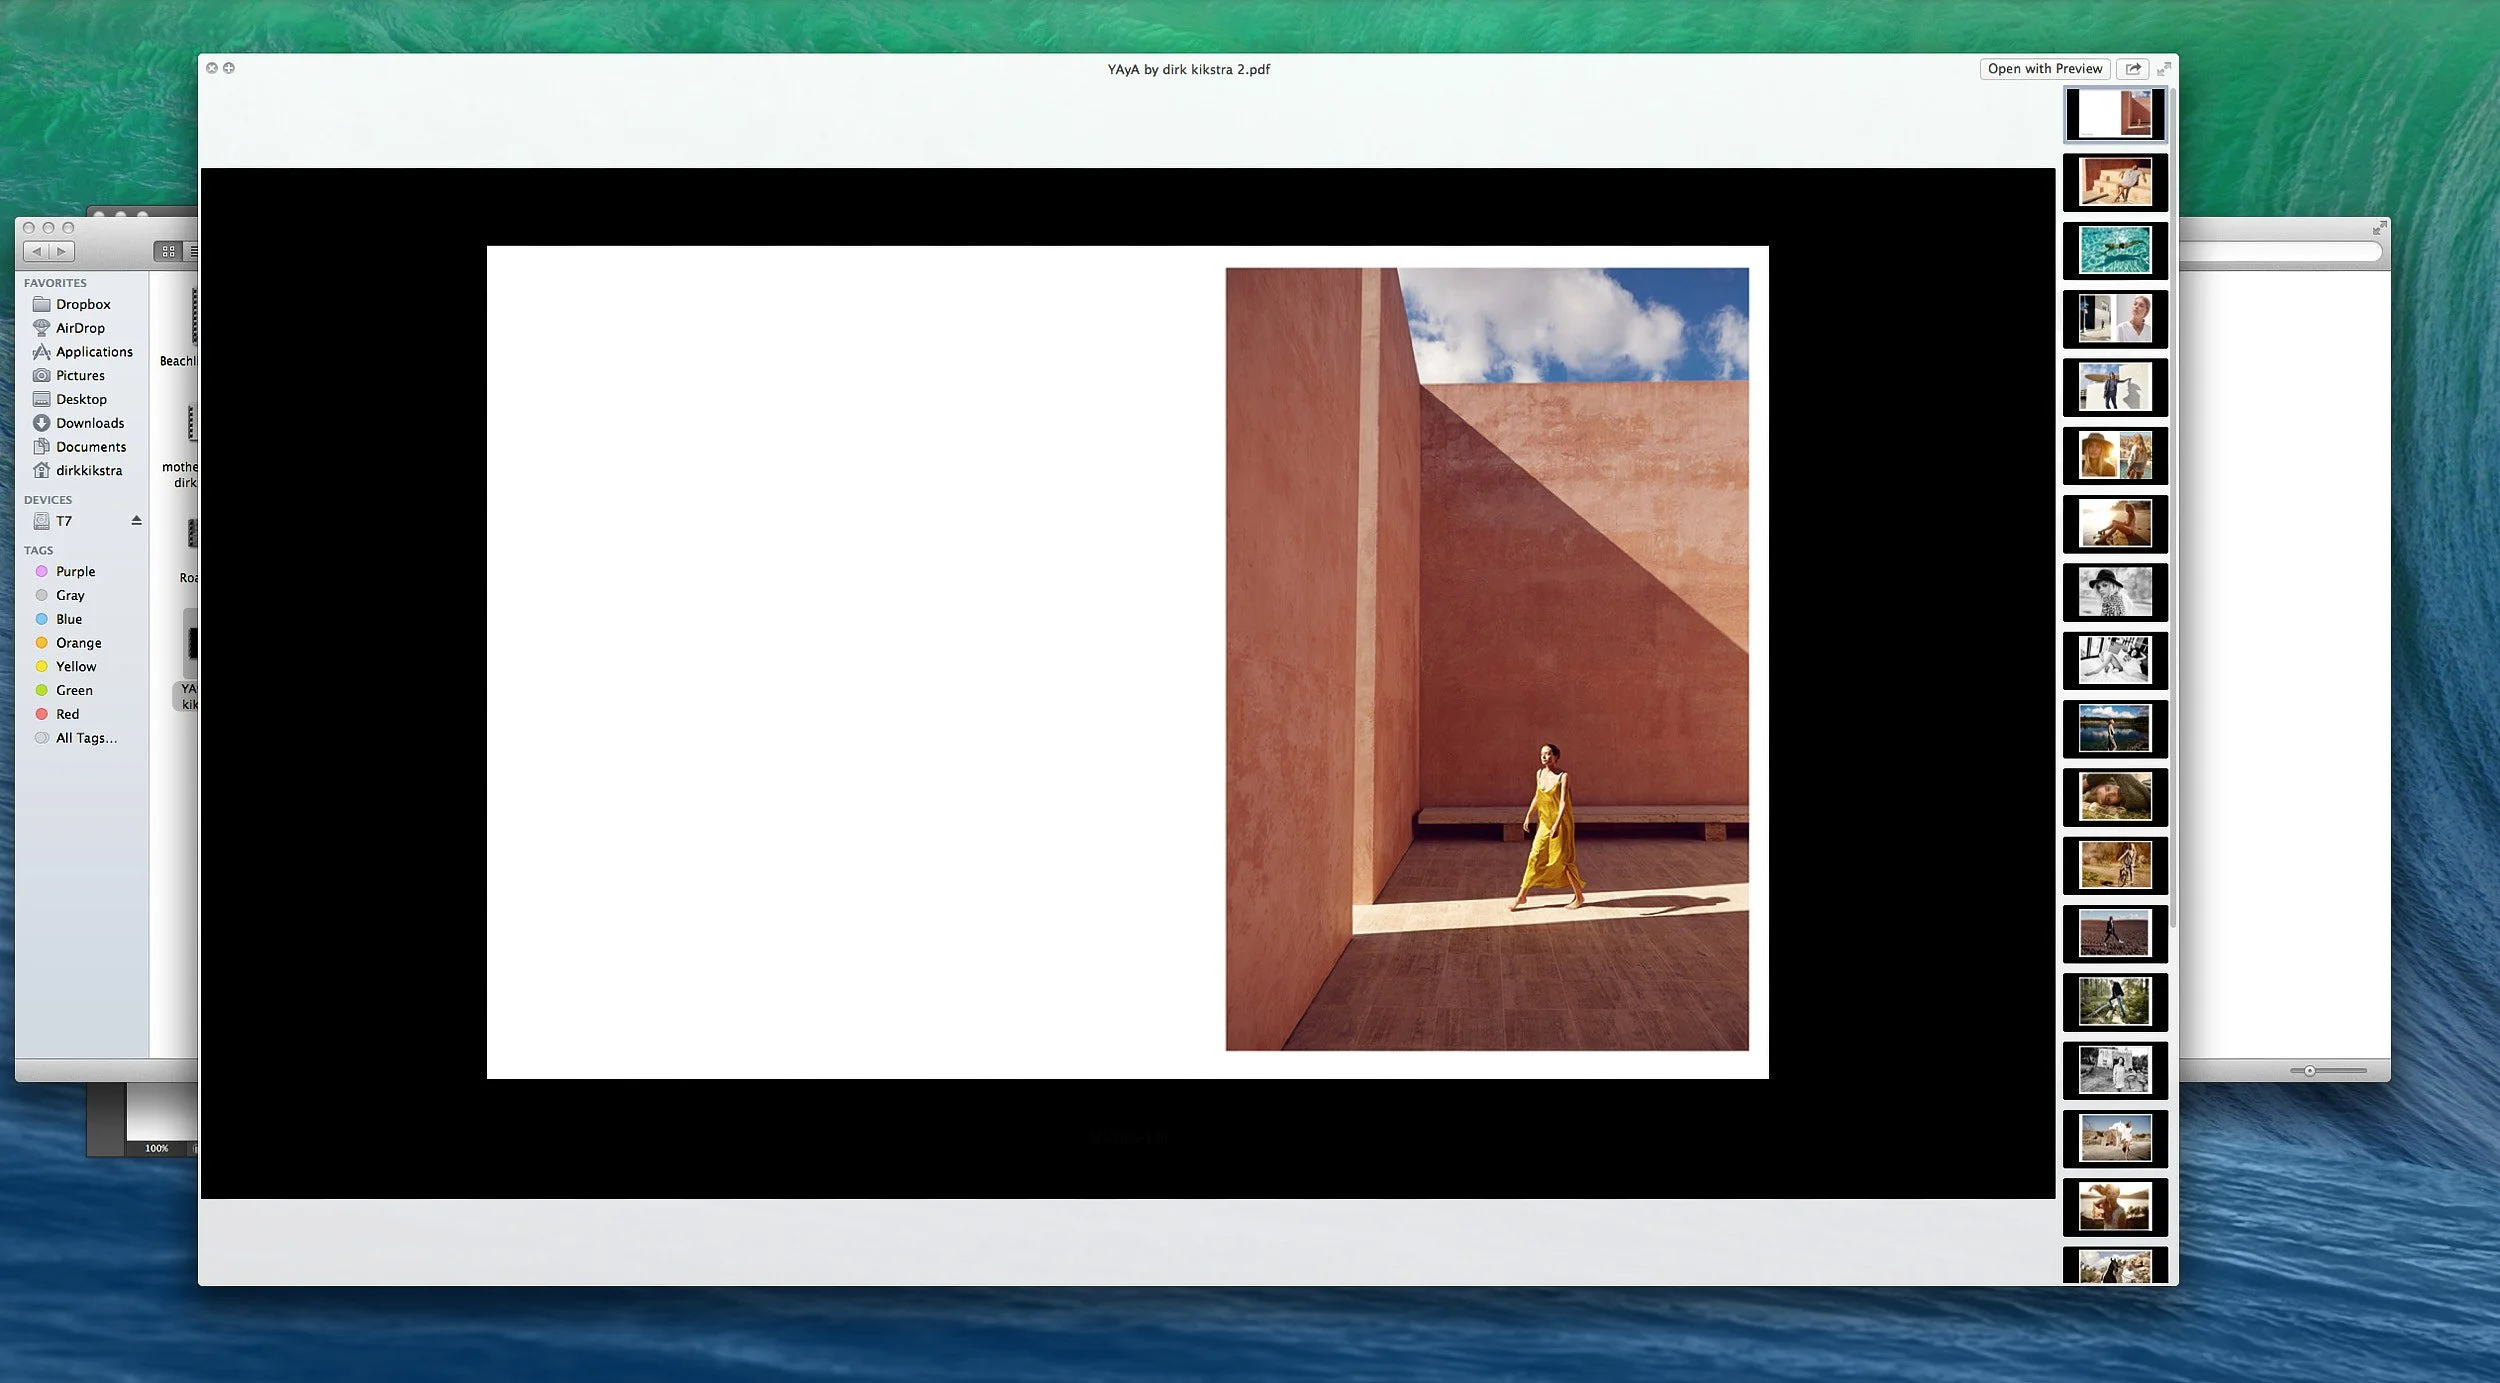Eject the T7 drive
Viewport: 2500px width, 1383px height.
(x=136, y=521)
